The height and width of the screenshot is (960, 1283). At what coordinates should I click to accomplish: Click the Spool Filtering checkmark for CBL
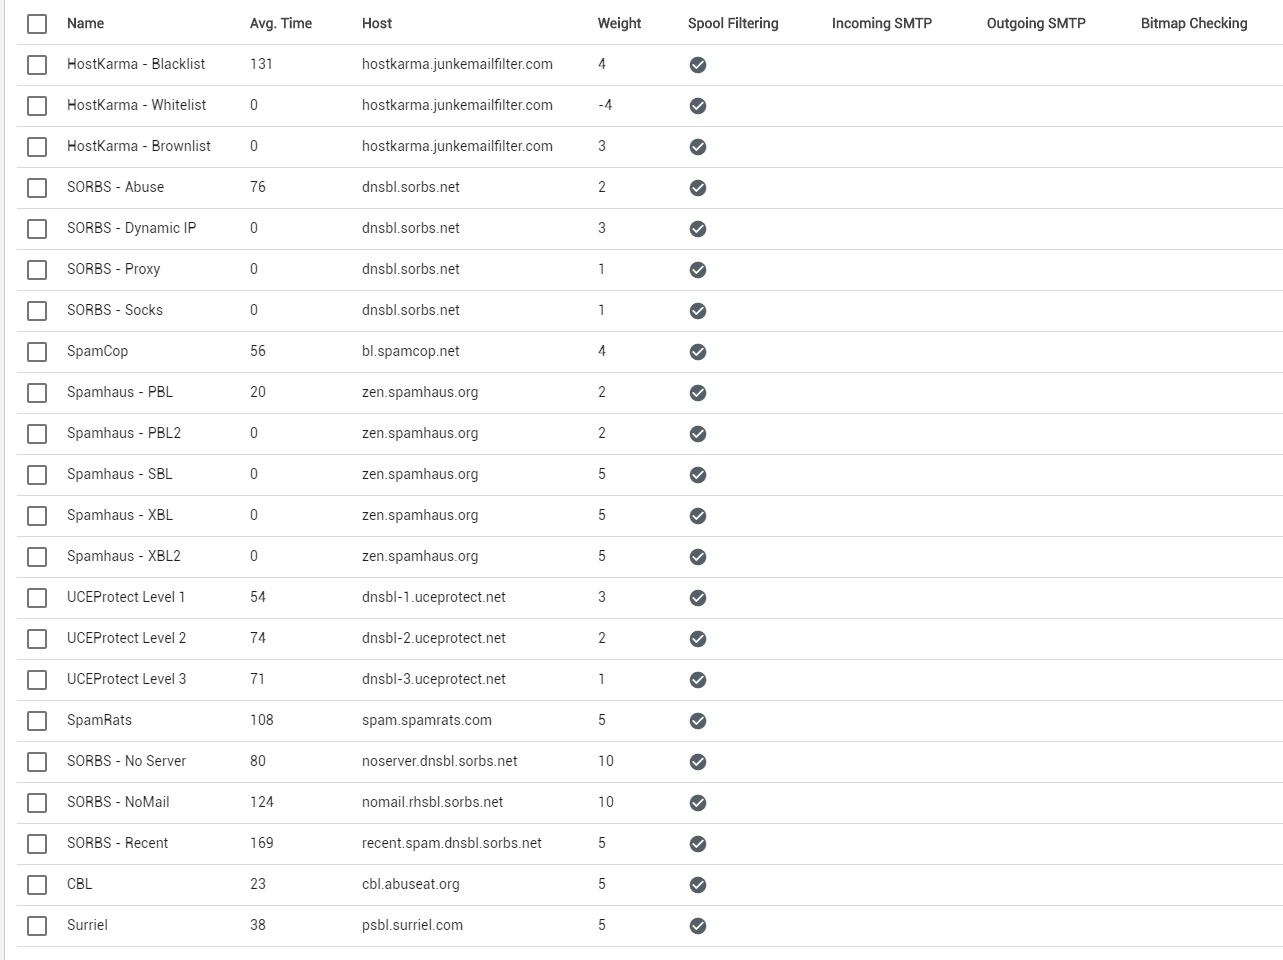[x=698, y=885]
